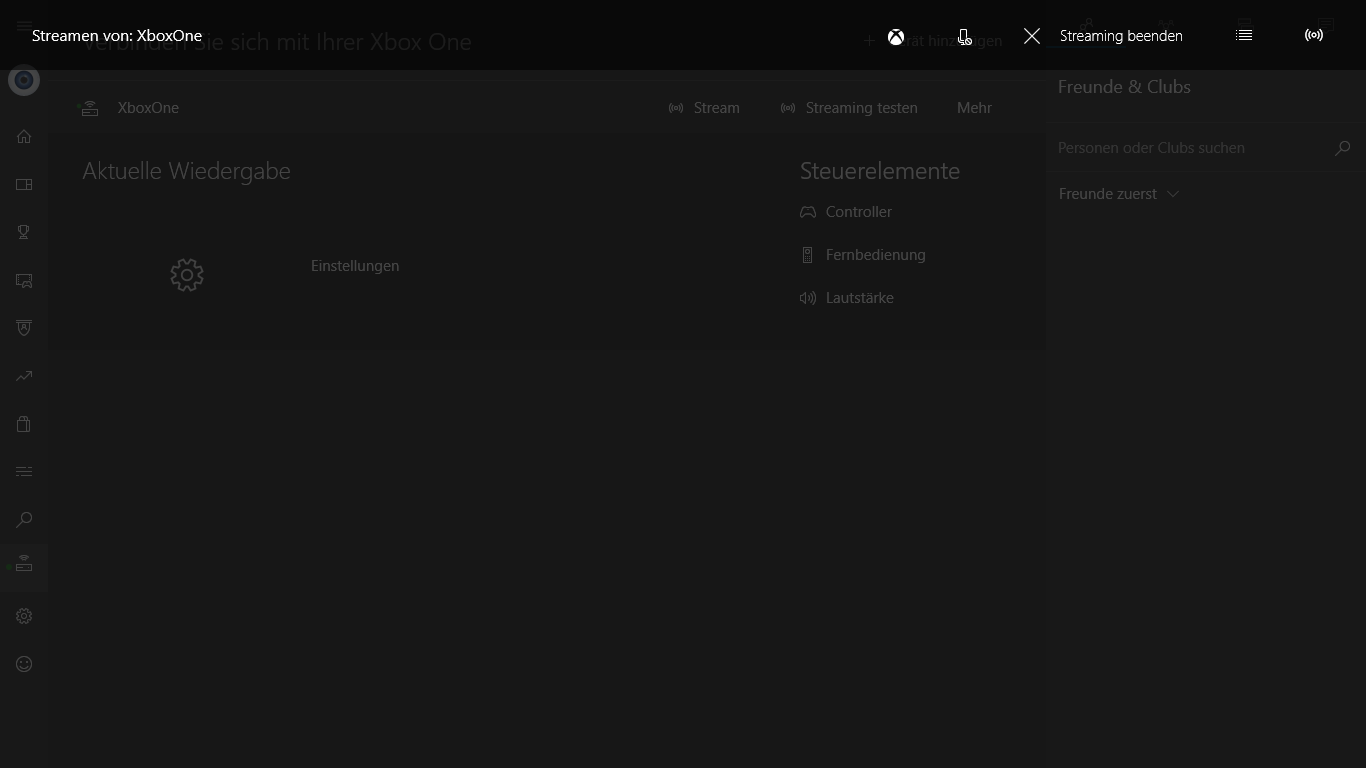Click the Freunde & Clubs heading
This screenshot has width=1366, height=768.
point(1124,87)
